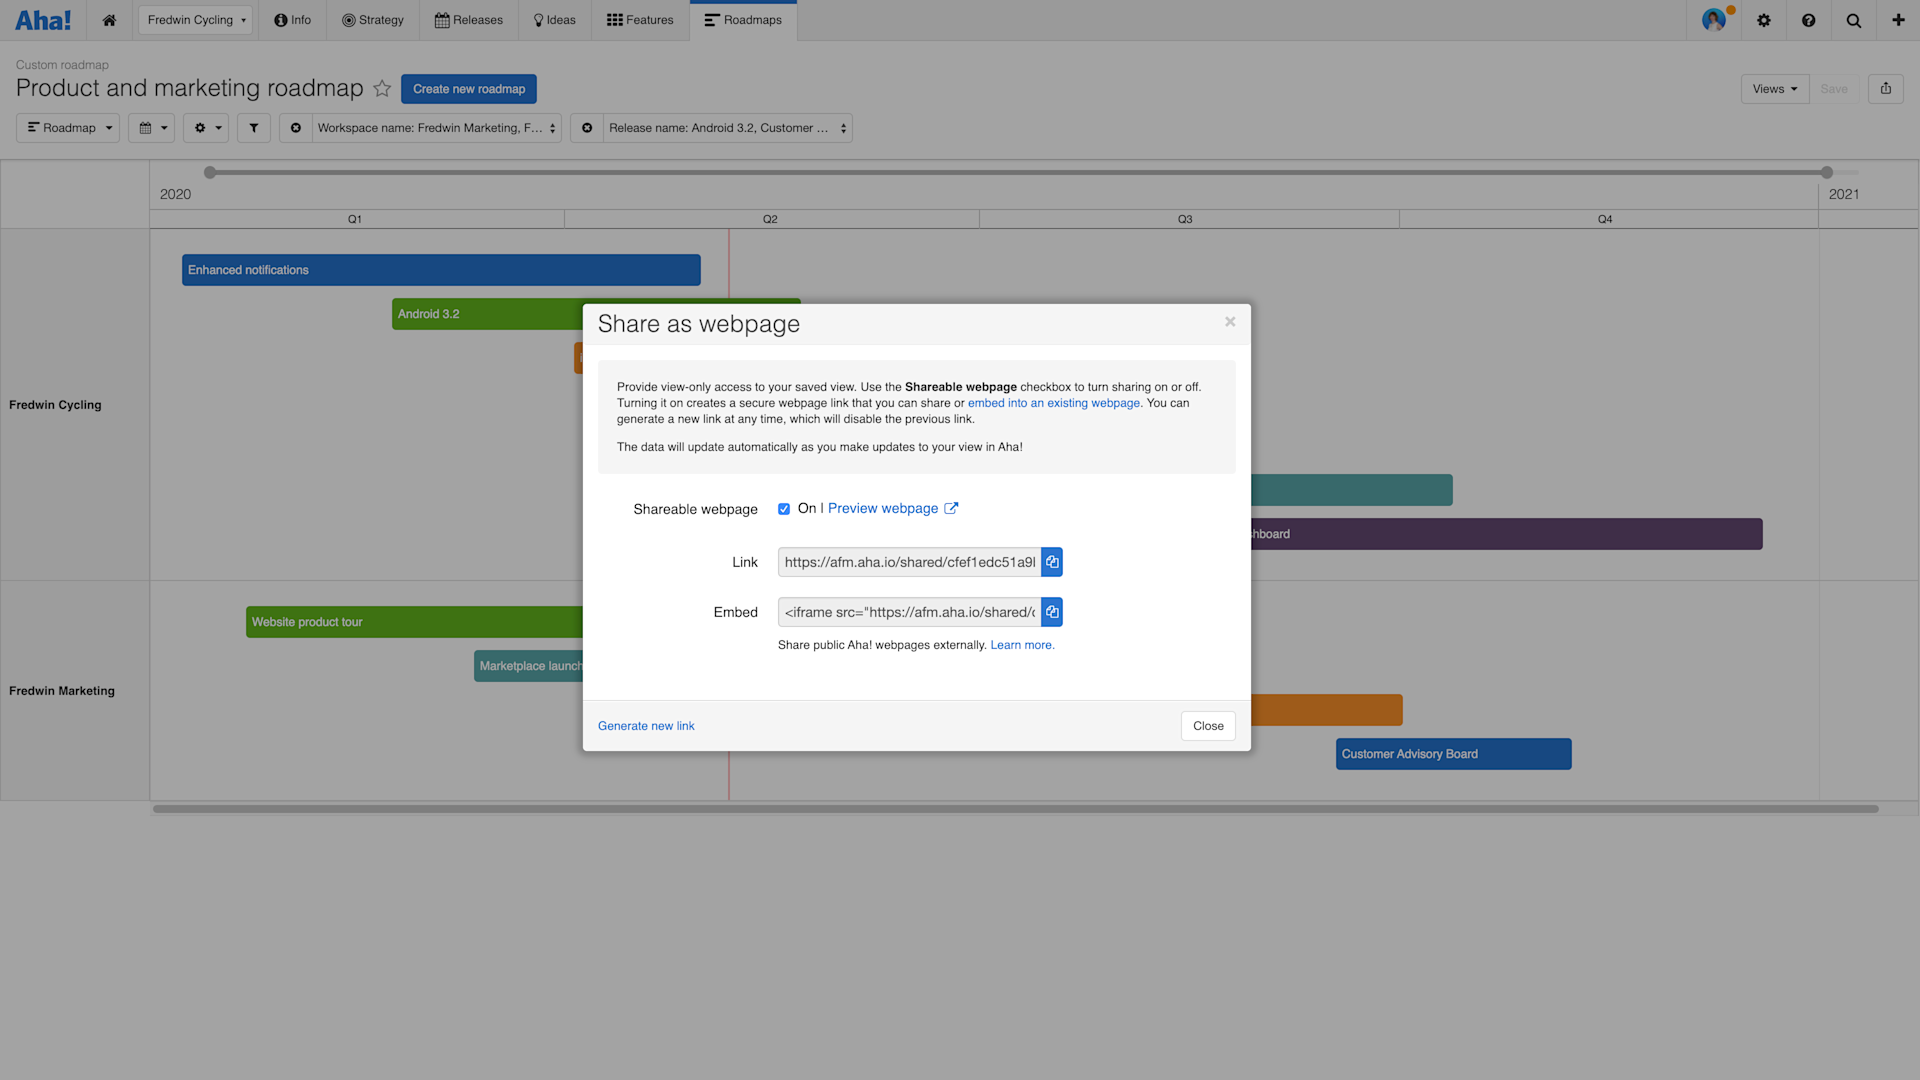Open the settings gear in the top bar
Viewport: 1920px width, 1080px height.
pyautogui.click(x=1763, y=20)
